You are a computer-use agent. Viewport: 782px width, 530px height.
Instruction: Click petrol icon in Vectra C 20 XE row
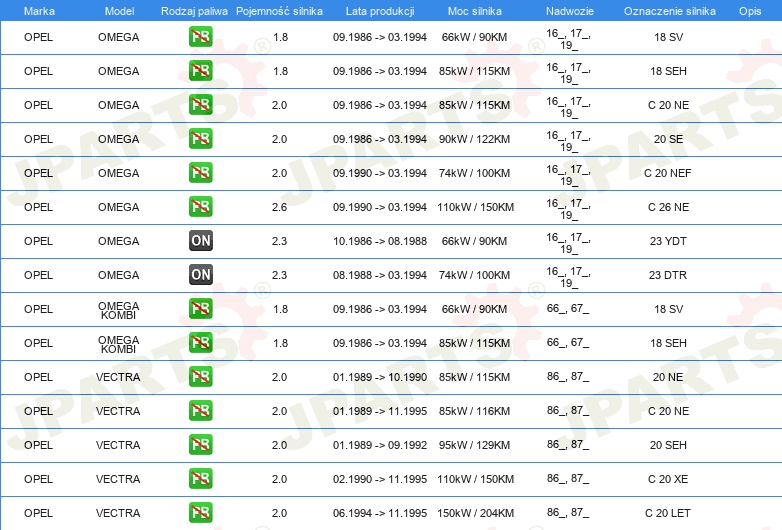200,479
